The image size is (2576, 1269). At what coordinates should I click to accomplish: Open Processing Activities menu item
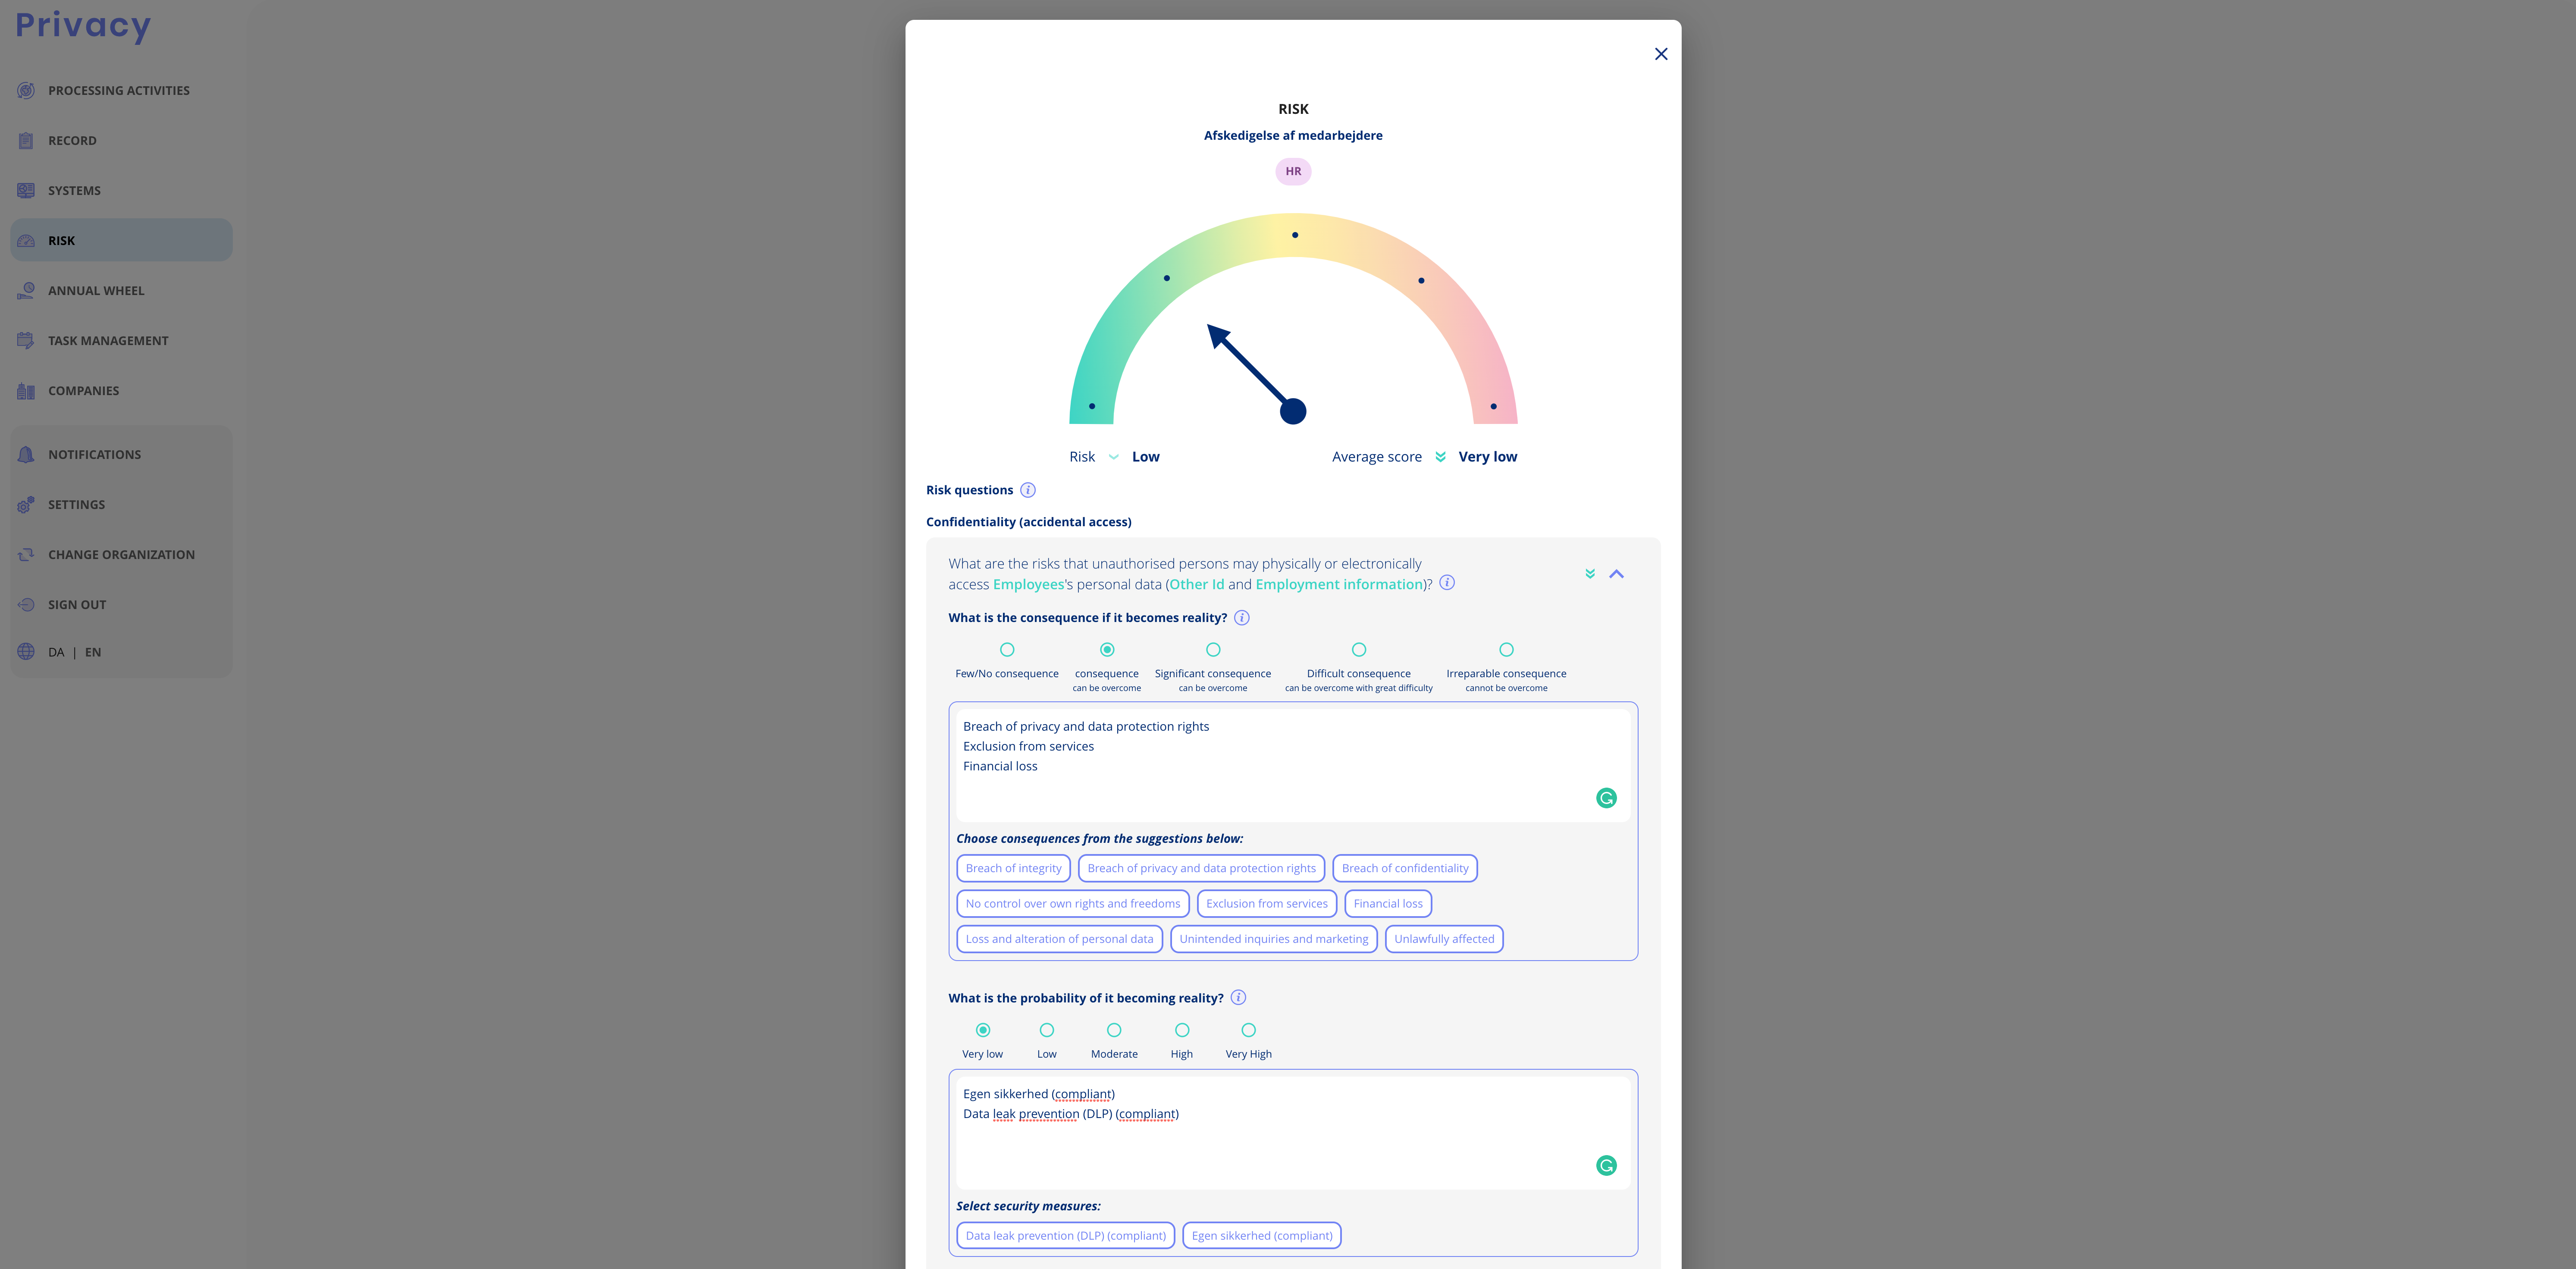[119, 90]
